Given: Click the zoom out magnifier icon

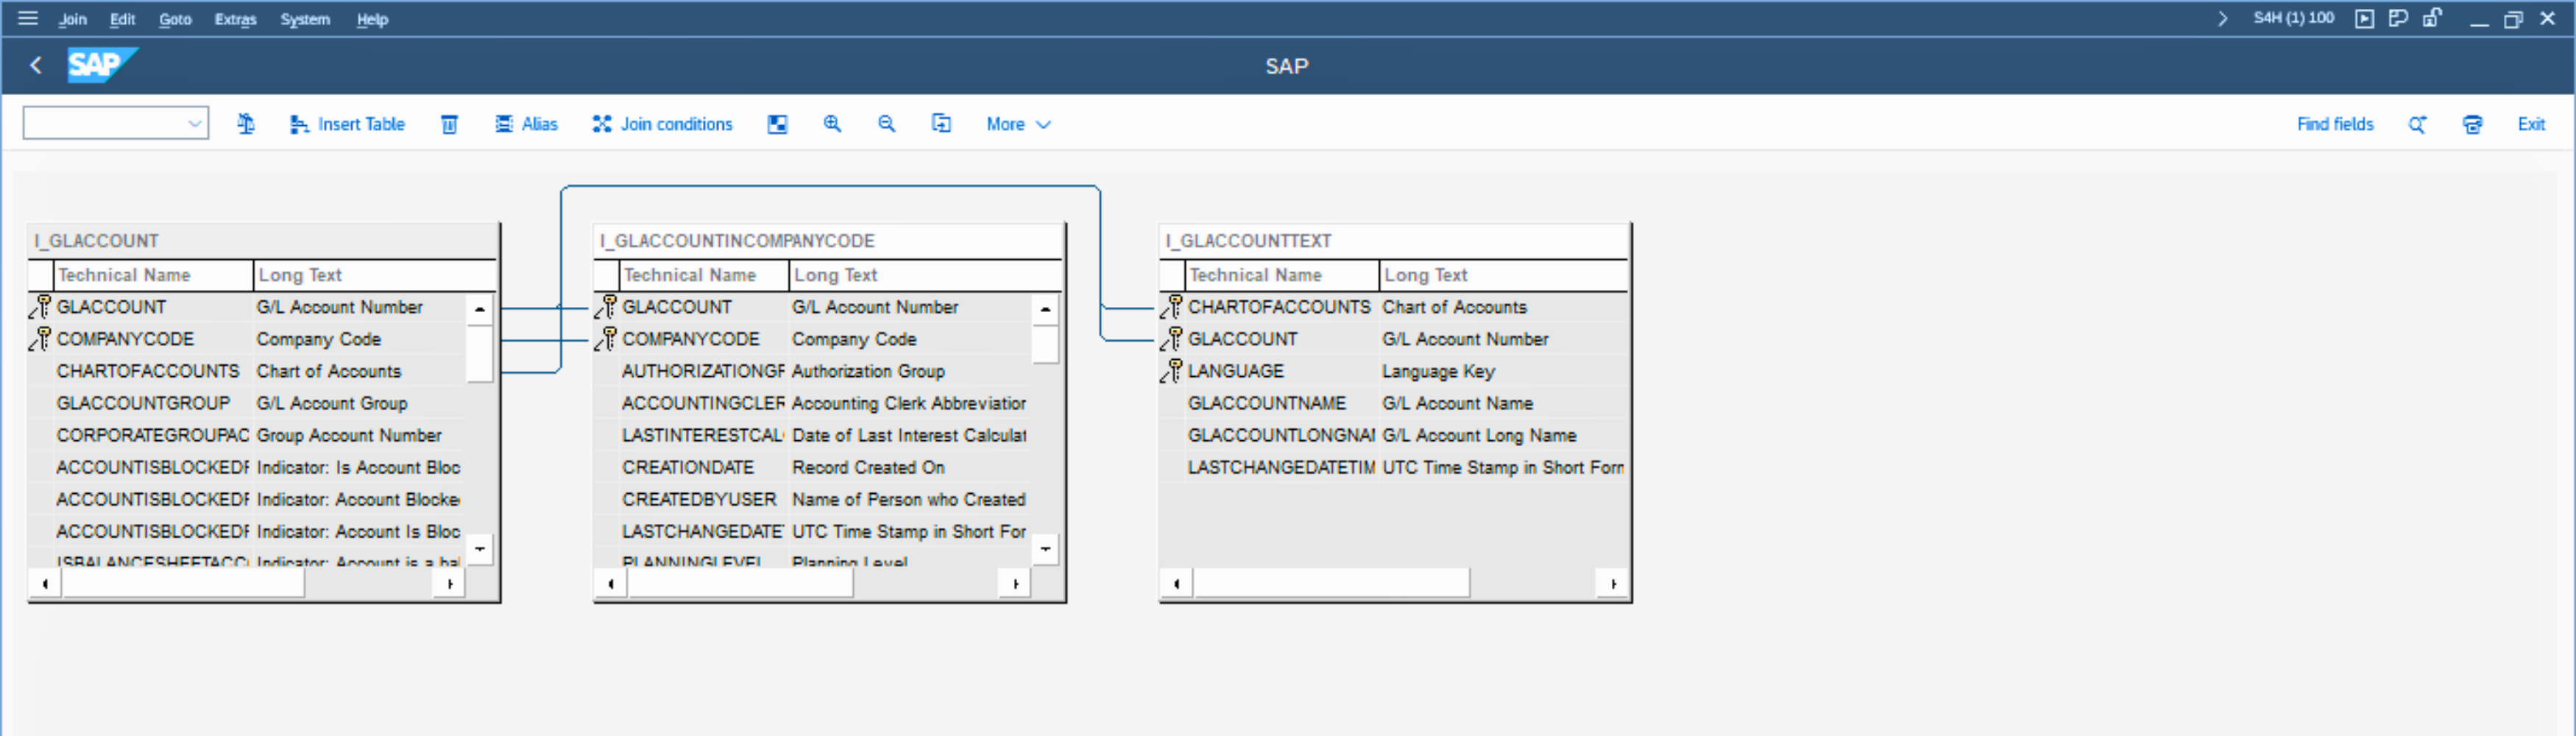Looking at the screenshot, I should click(x=886, y=124).
